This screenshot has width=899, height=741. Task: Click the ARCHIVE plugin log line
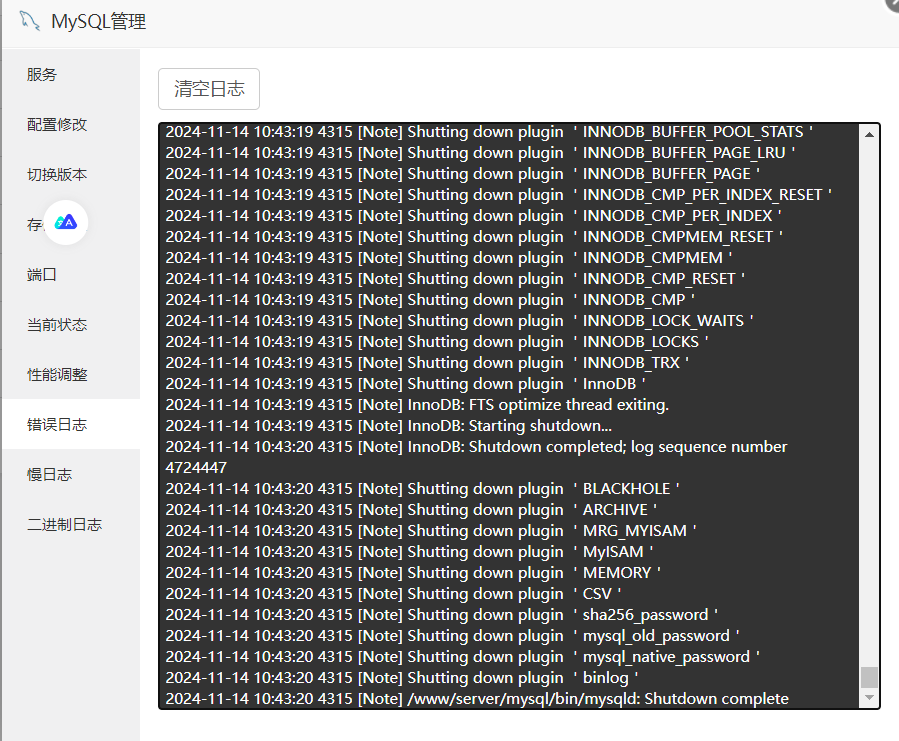click(411, 509)
